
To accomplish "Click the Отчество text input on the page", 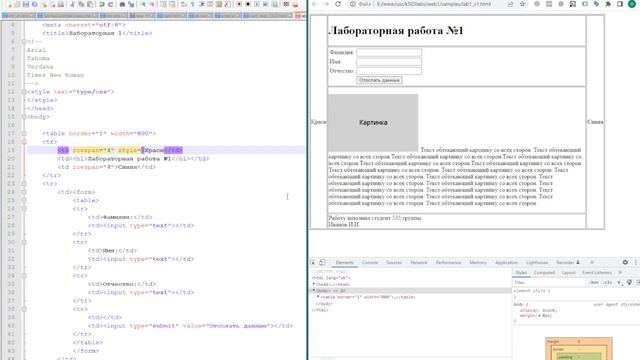I will (389, 71).
